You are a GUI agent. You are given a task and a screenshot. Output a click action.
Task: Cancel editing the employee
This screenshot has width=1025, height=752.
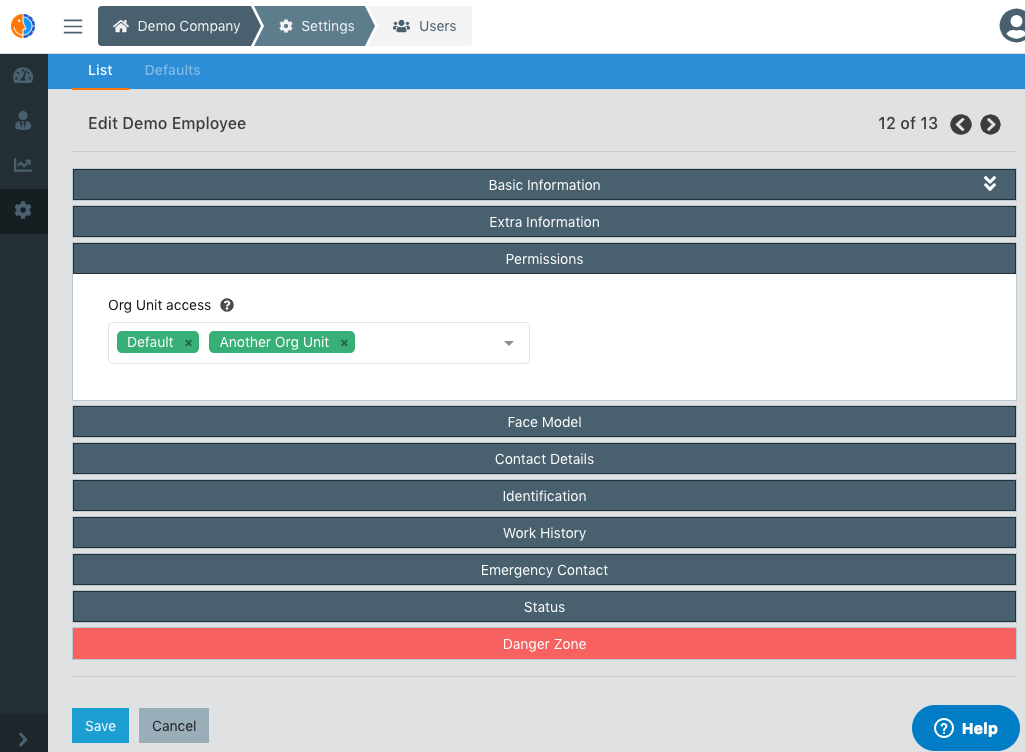pyautogui.click(x=174, y=726)
